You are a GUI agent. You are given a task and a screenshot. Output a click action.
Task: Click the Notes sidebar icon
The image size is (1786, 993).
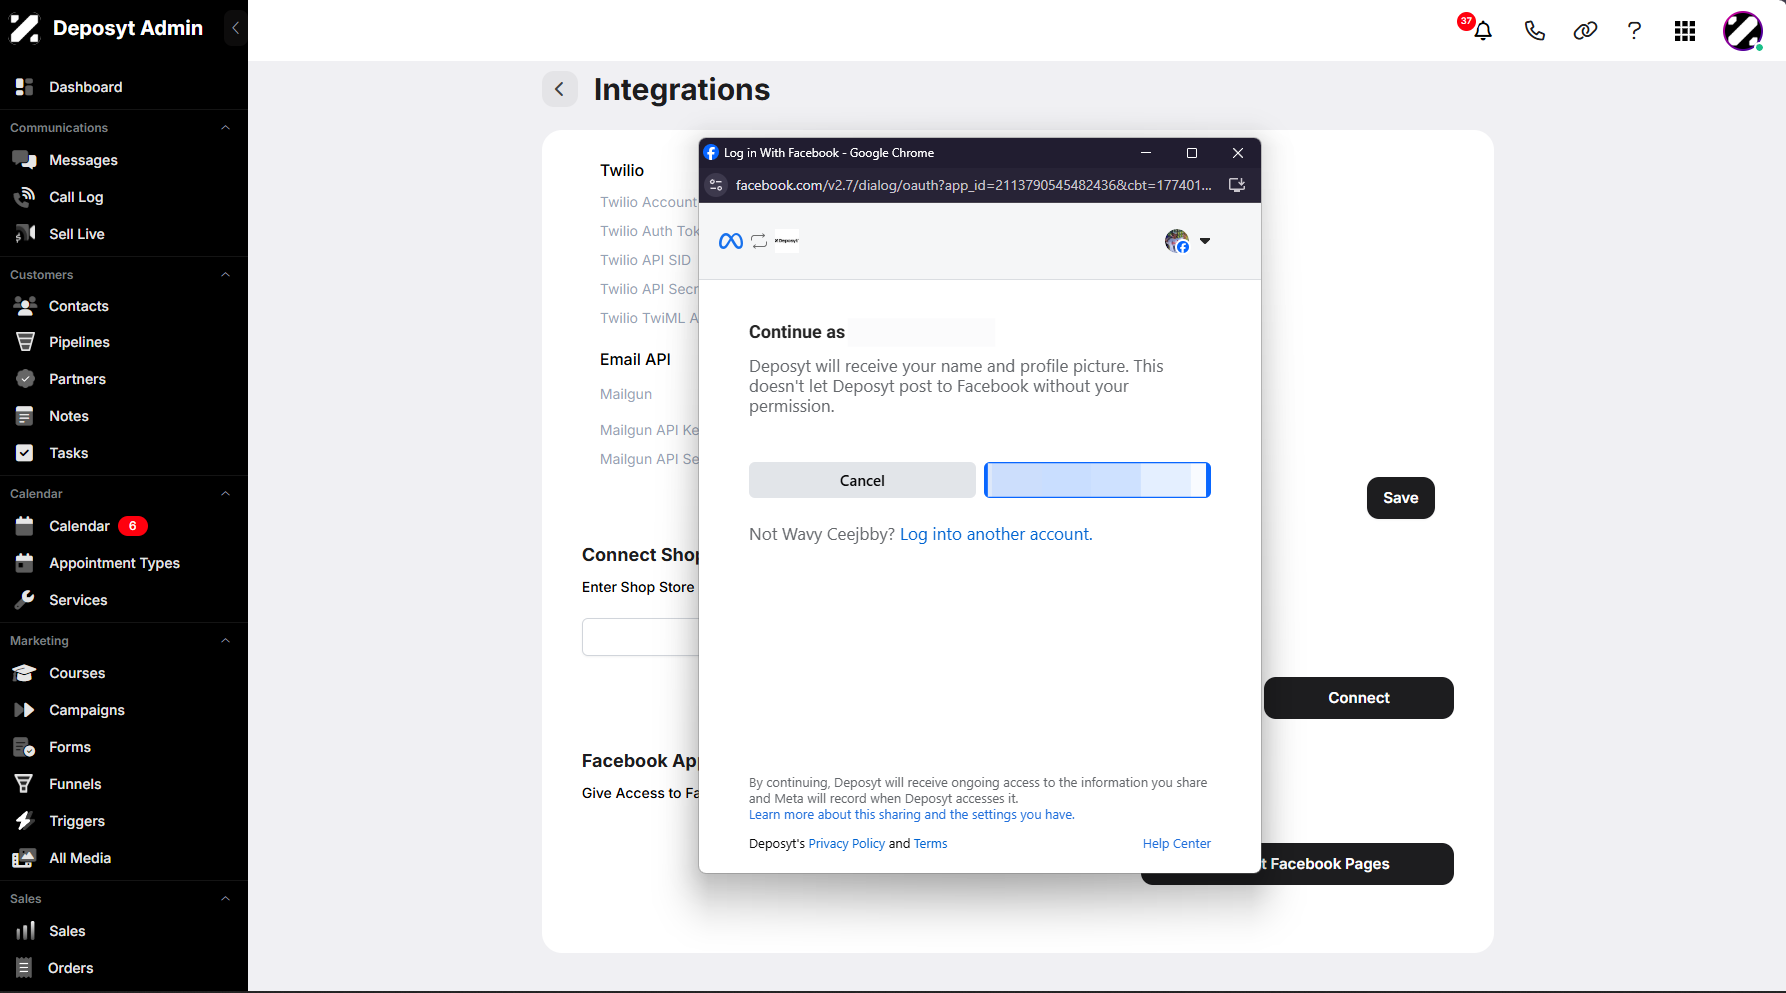click(25, 416)
